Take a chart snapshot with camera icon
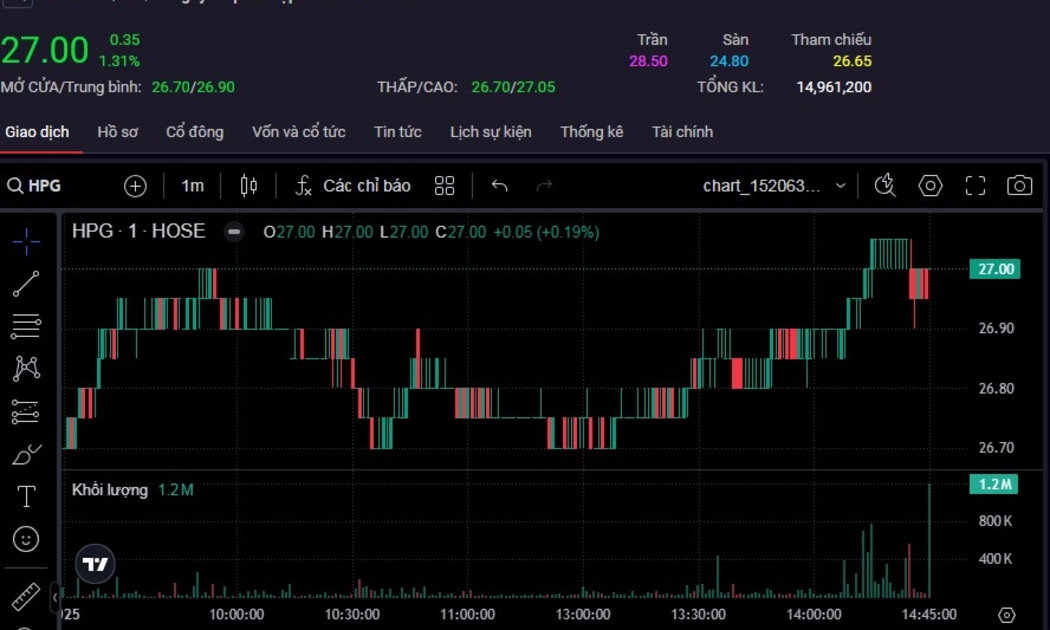 (x=1019, y=186)
